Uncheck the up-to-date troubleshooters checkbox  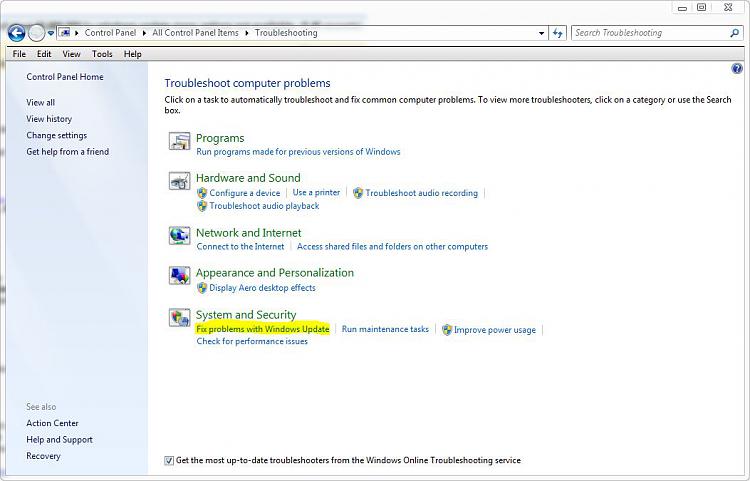pyautogui.click(x=169, y=460)
